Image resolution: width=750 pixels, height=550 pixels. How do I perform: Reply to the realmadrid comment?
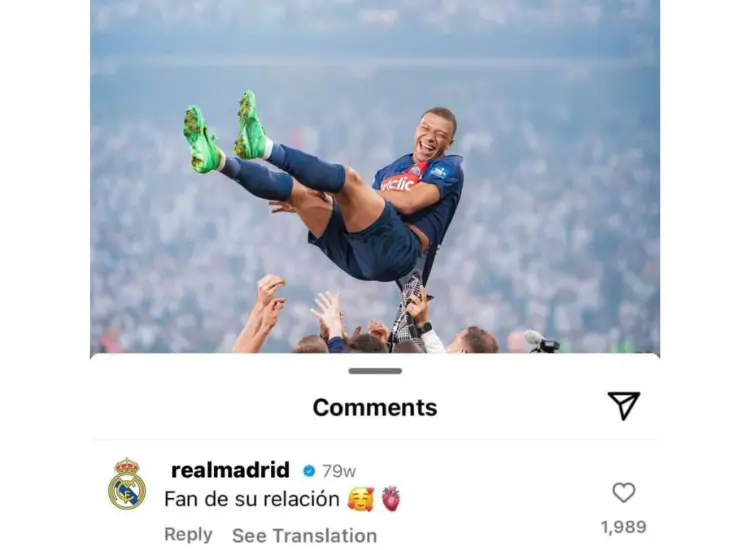(188, 534)
